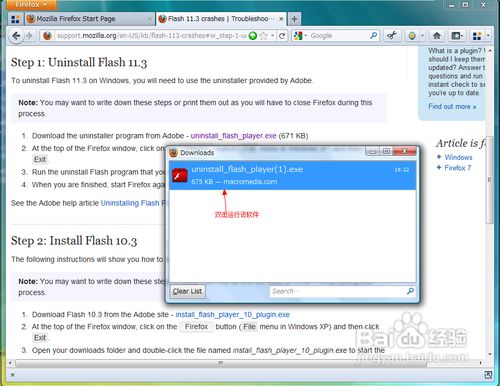Close the Mozilla Firefox Start Page tab

[x=149, y=19]
